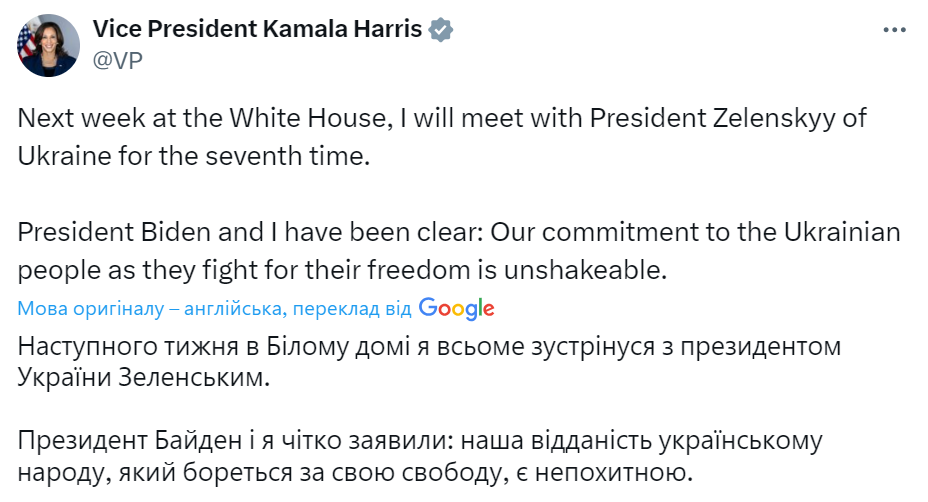This screenshot has height=502, width=928.
Task: Click the Google logo in translation note
Action: coord(456,308)
